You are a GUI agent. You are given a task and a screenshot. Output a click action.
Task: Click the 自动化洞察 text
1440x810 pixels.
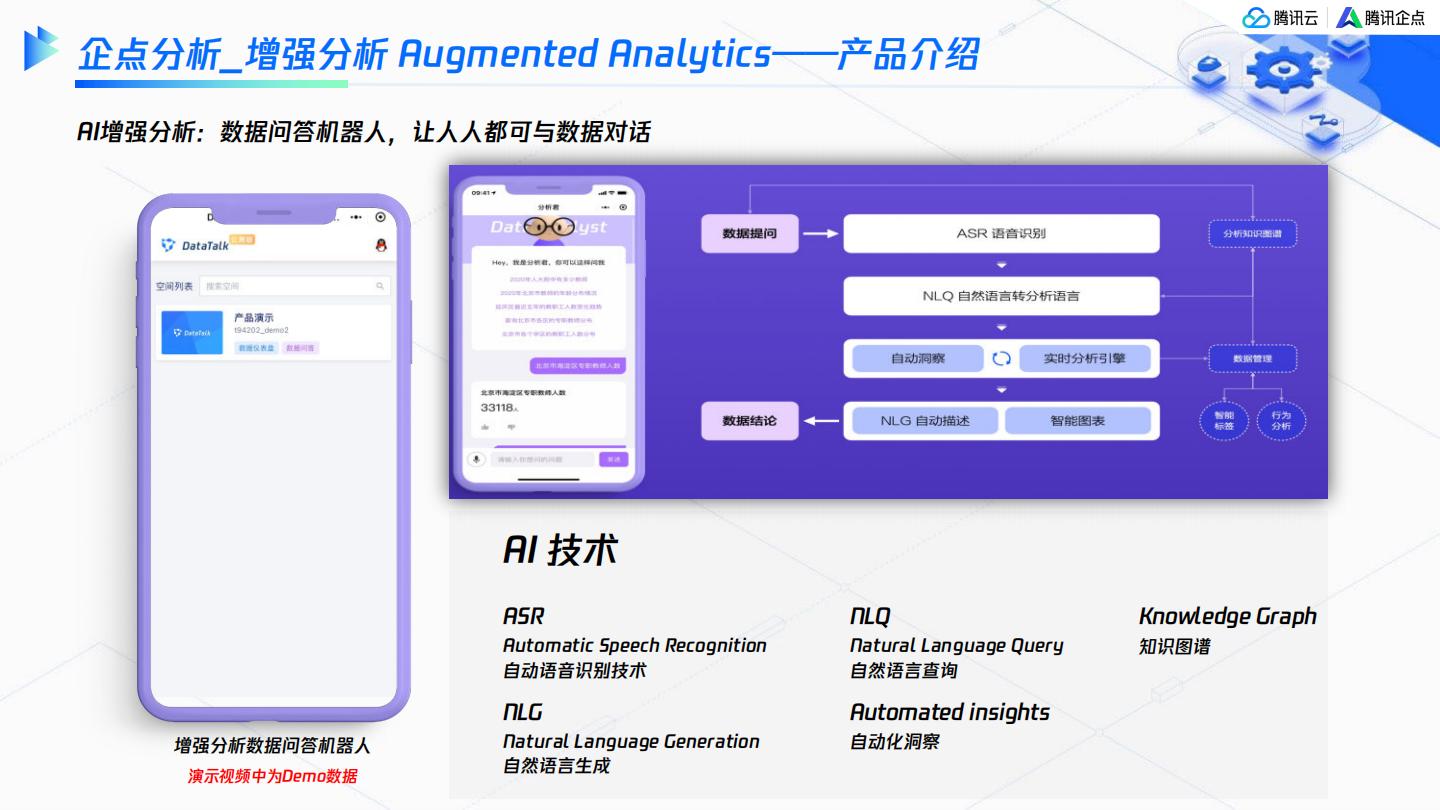coord(895,741)
